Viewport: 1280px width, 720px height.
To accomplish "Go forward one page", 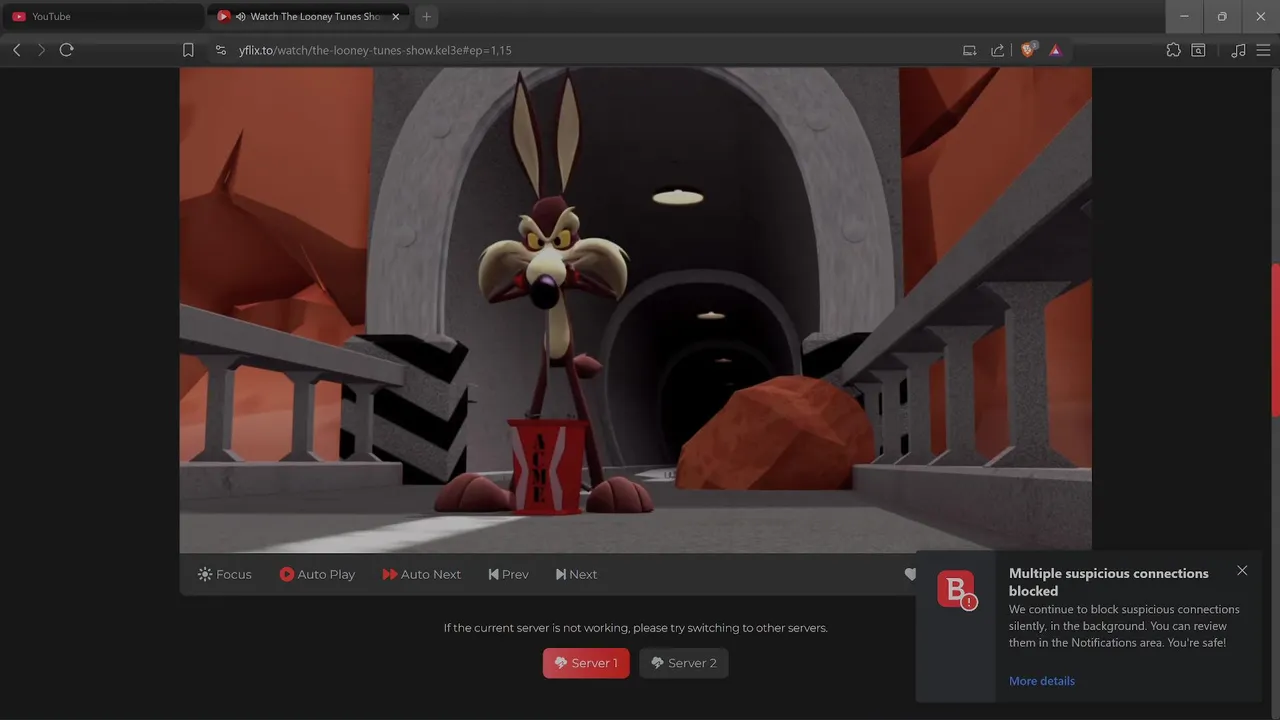I will click(x=41, y=50).
